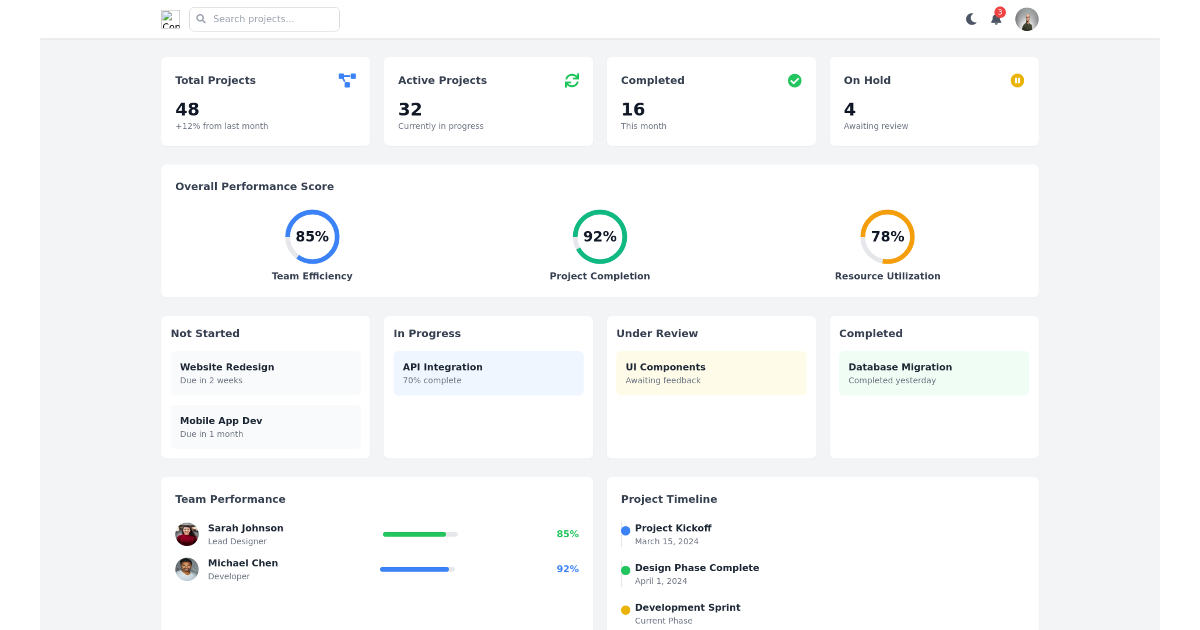
Task: Click the Active Projects refresh icon
Action: tap(571, 80)
